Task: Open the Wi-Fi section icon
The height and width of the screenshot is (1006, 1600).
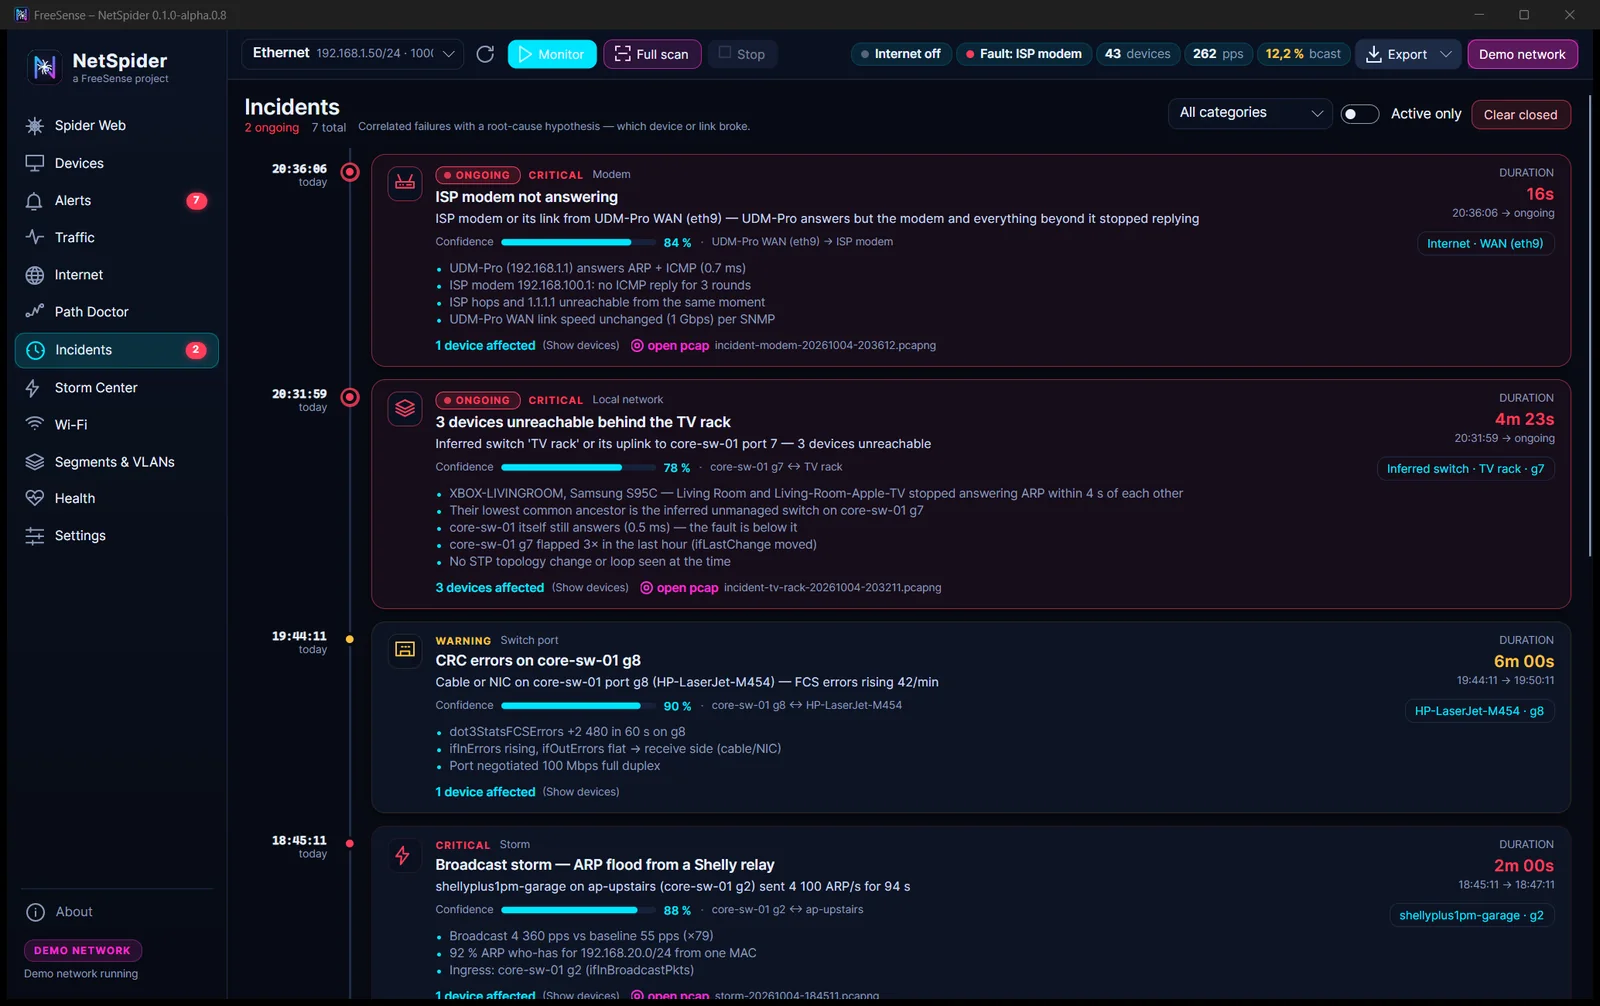Action: pos(35,425)
